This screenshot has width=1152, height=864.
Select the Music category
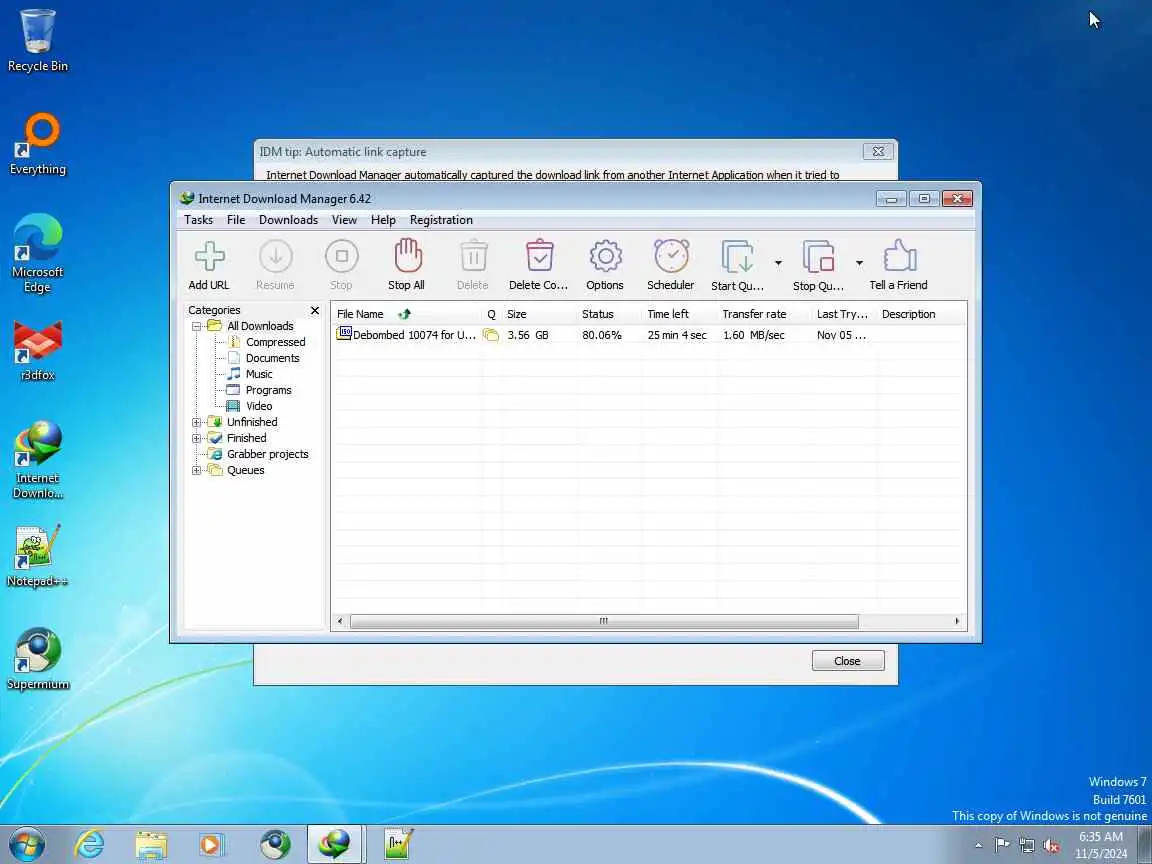[259, 374]
